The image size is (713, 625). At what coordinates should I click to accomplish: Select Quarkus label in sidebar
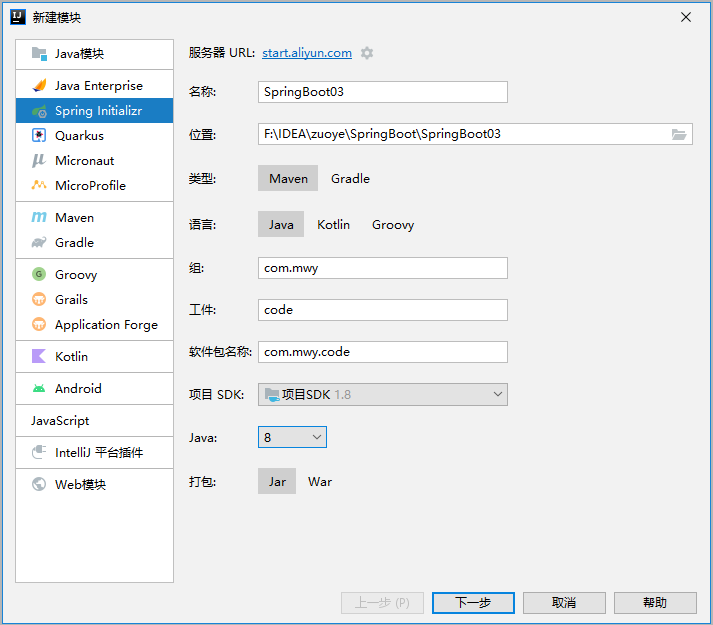(79, 136)
